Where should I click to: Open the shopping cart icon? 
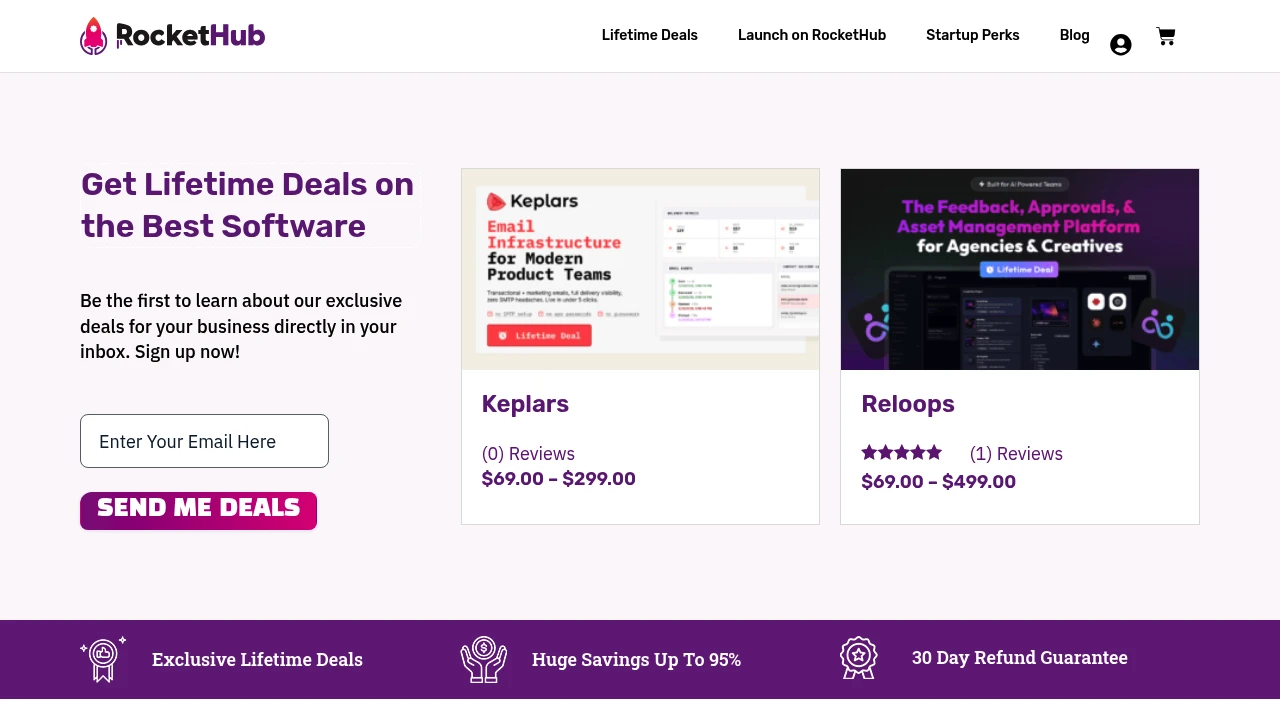[x=1166, y=36]
